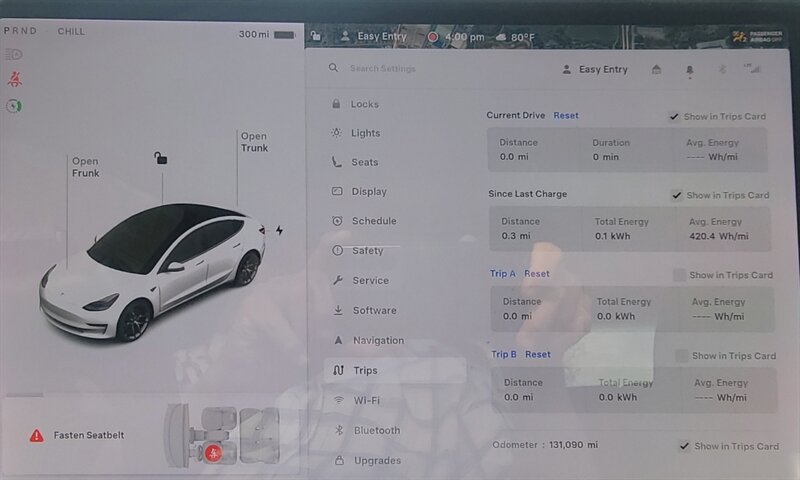This screenshot has width=800, height=480.
Task: Select Easy Entry profile in top status bar
Action: 373,36
